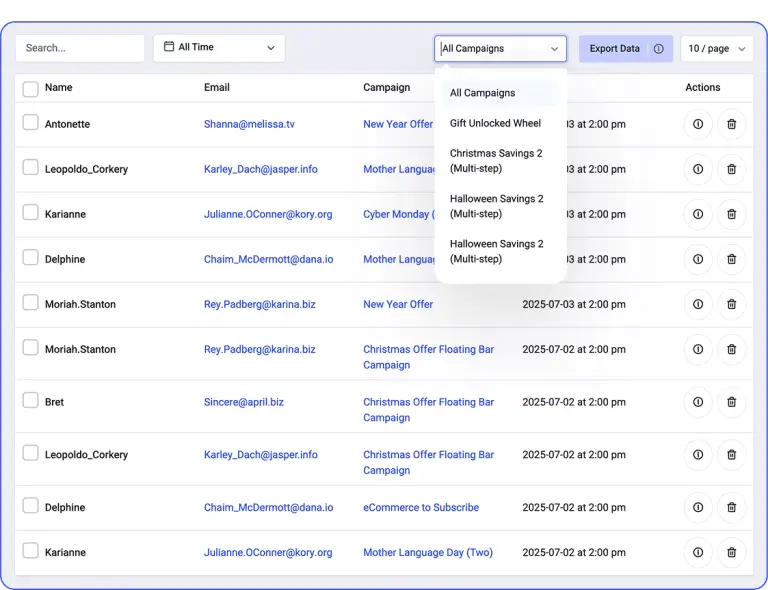This screenshot has width=768, height=590.
Task: Open Shanna@melissa.tv email link
Action: click(x=249, y=124)
